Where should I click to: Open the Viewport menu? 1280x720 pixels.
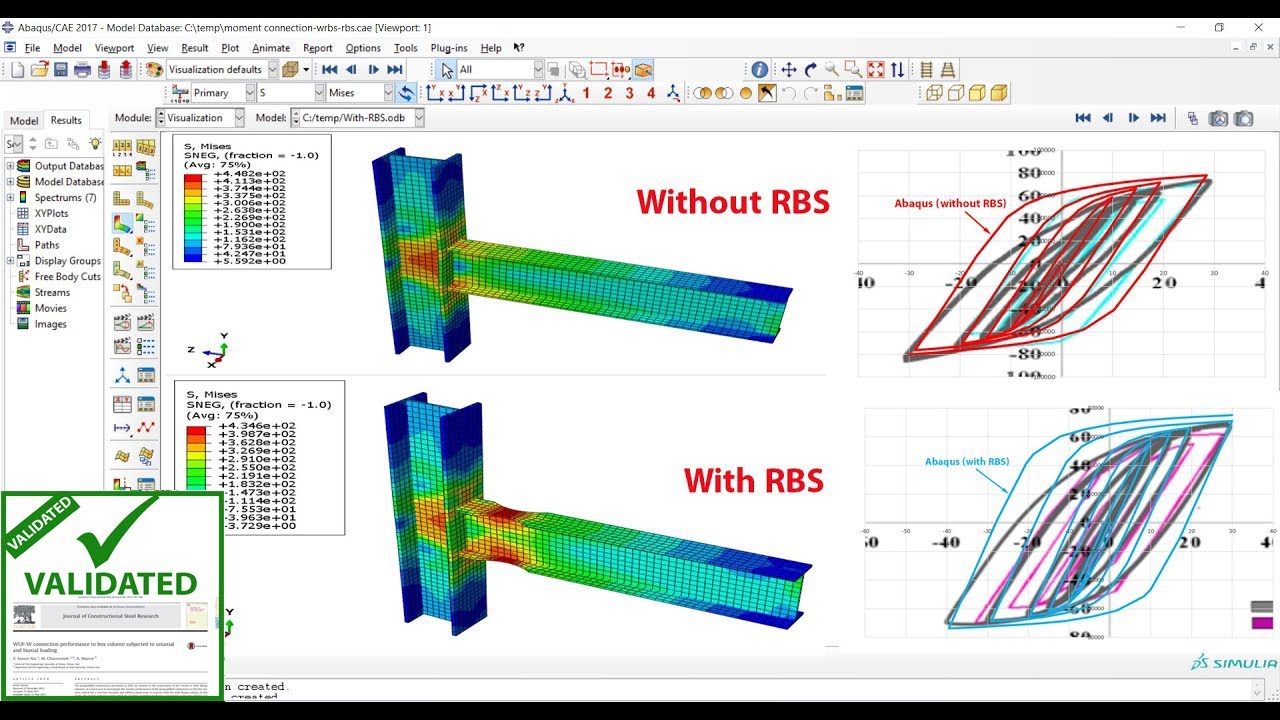[x=114, y=47]
